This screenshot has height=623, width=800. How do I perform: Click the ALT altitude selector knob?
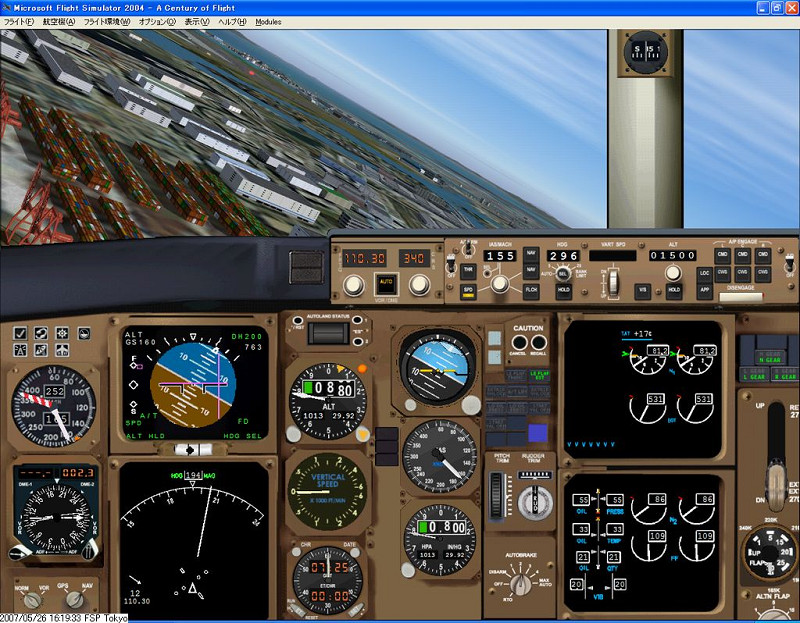673,273
